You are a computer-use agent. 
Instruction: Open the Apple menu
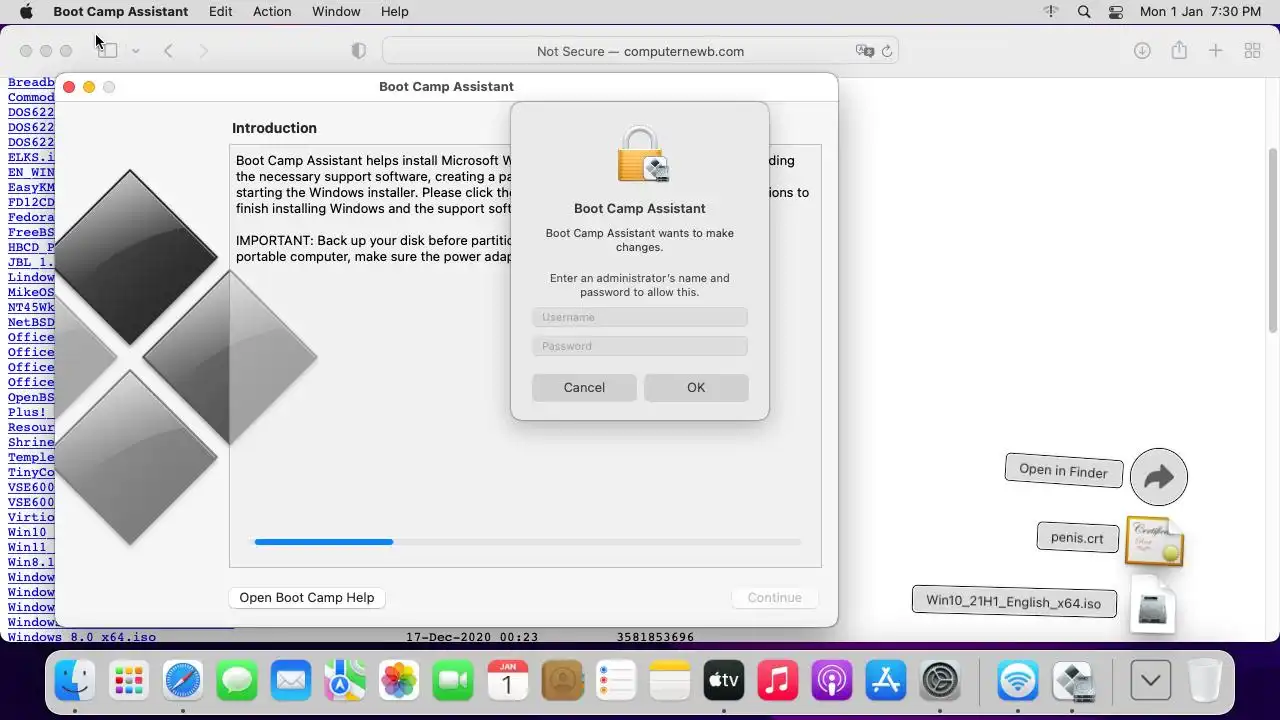coord(26,12)
